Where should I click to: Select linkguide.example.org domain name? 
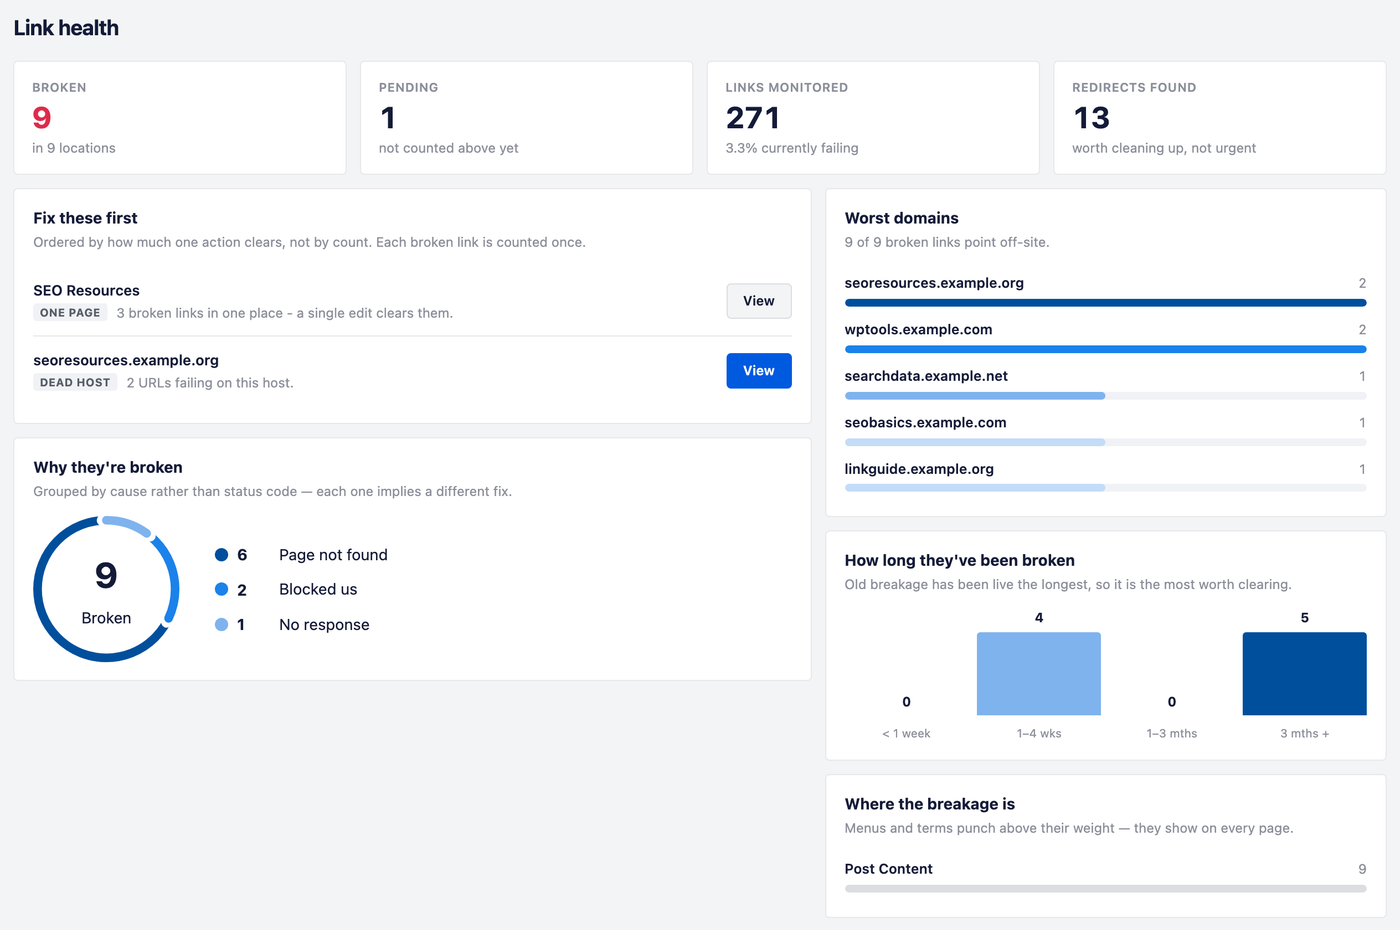[x=919, y=469]
